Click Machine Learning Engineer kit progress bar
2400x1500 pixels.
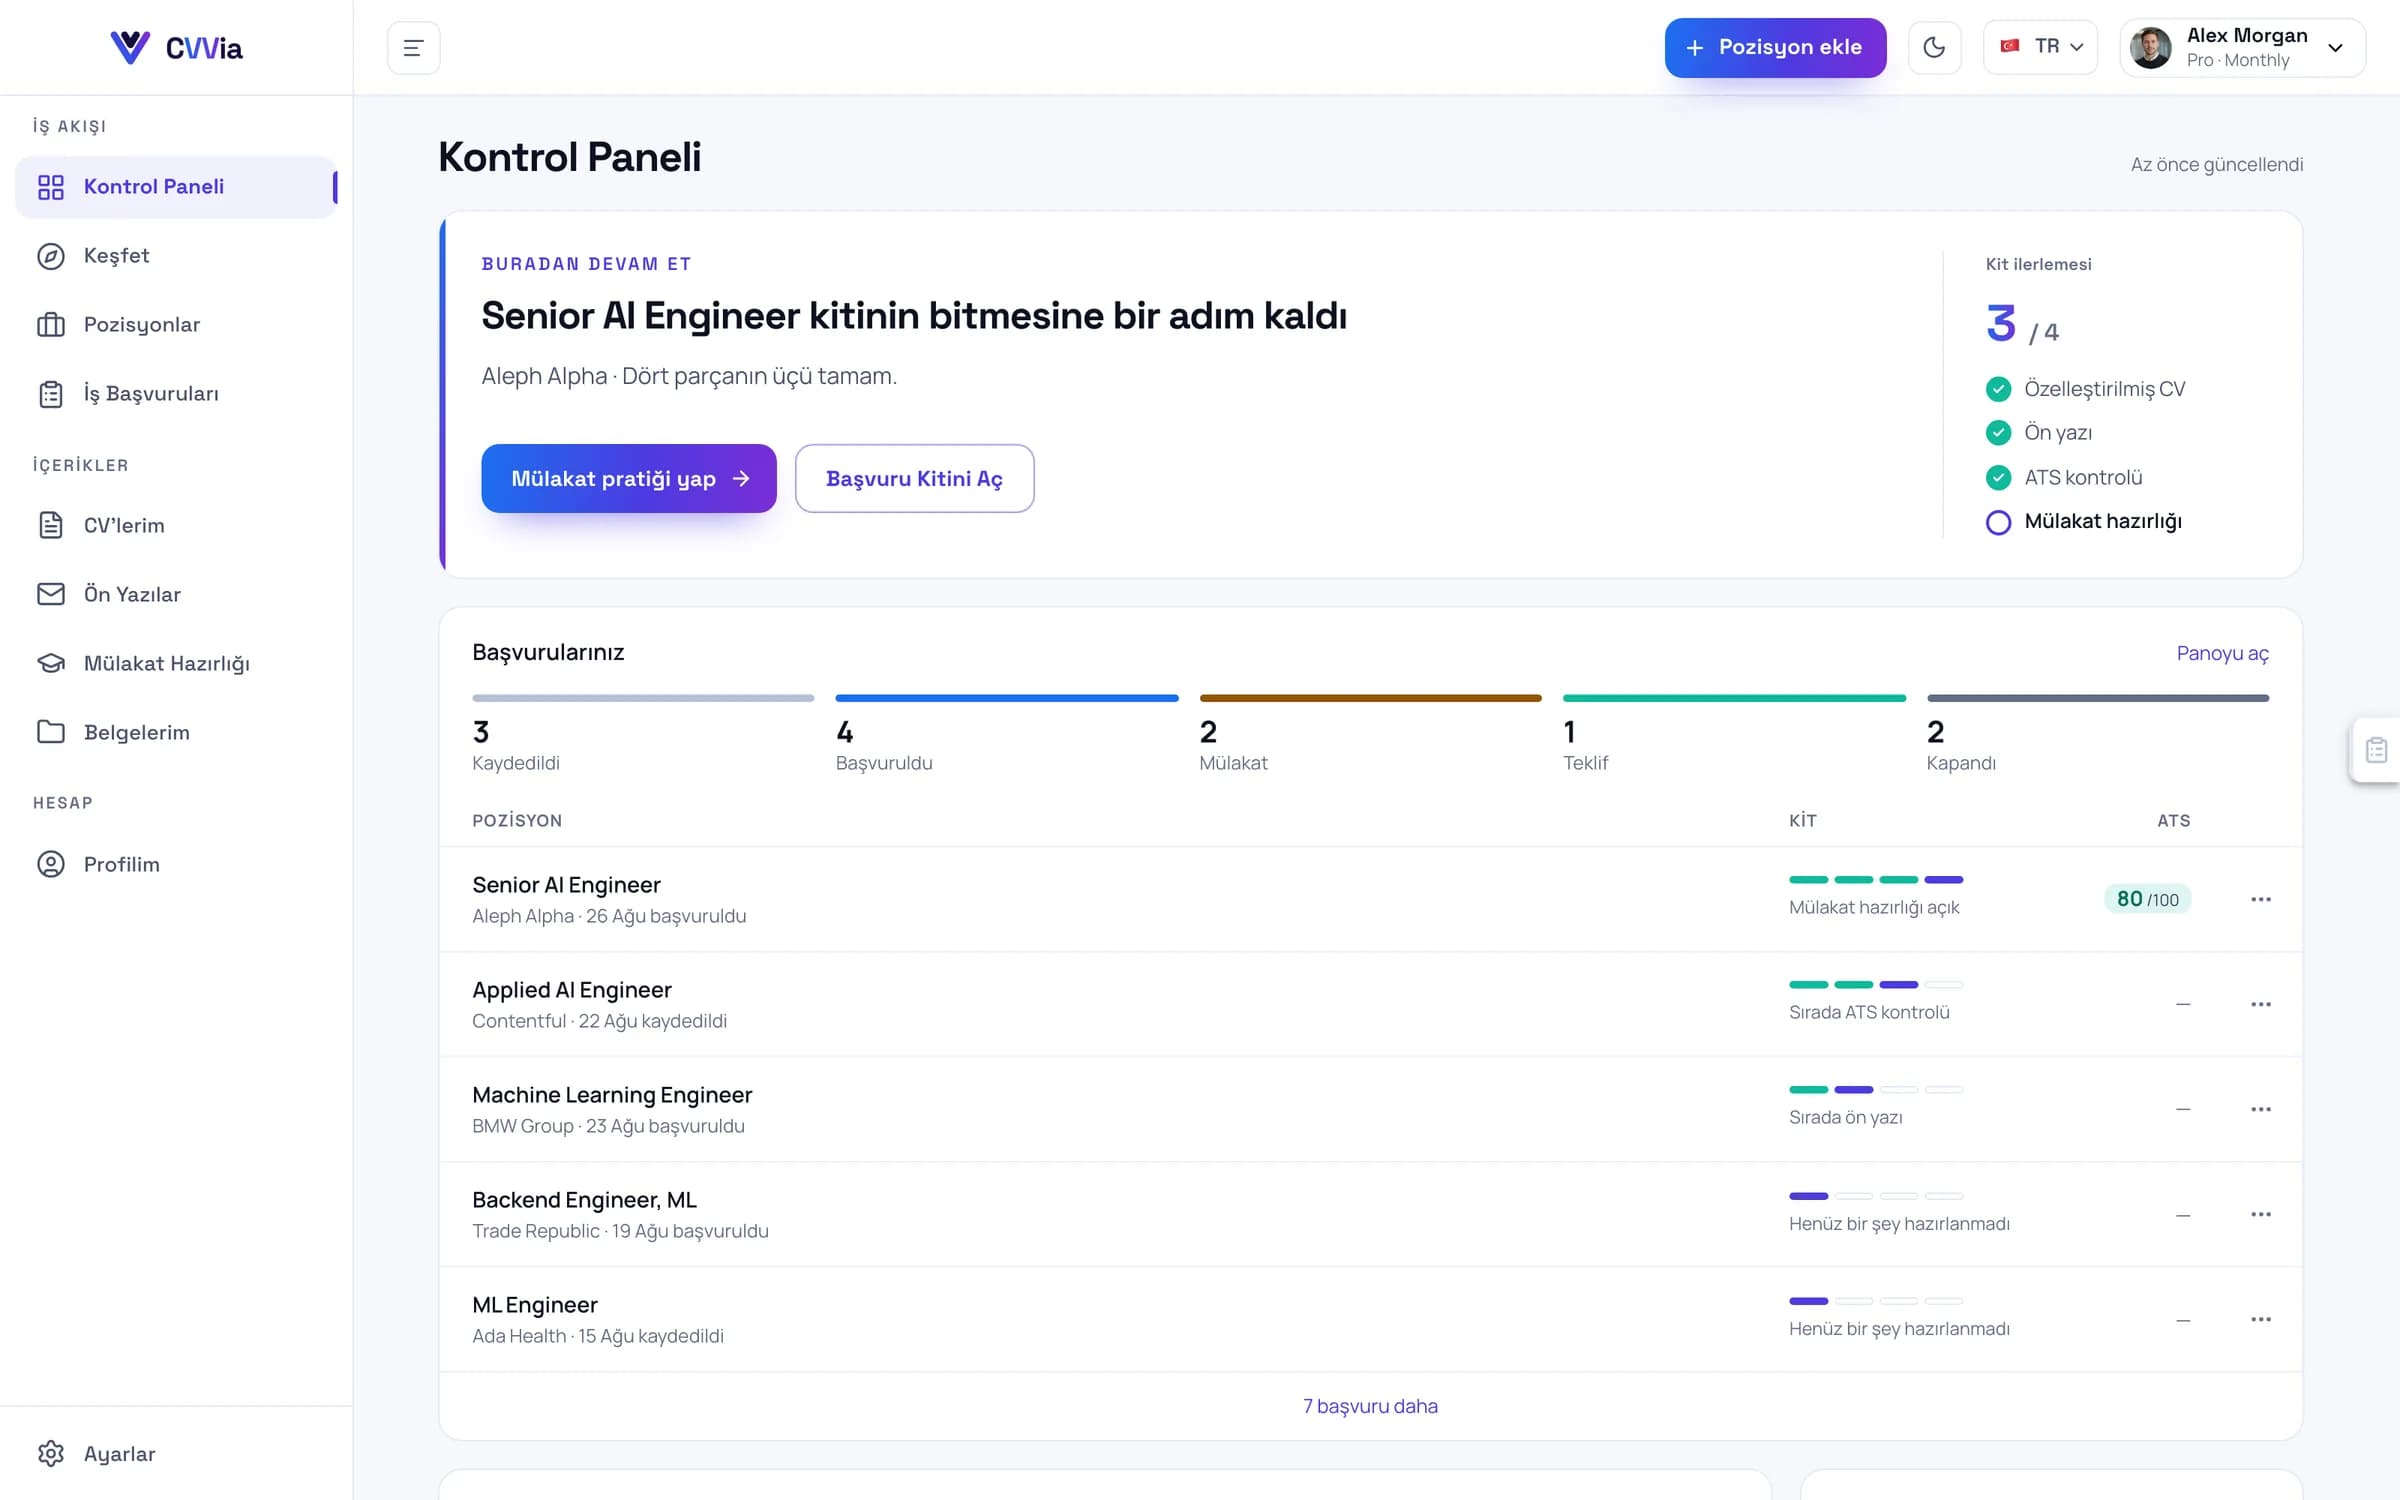pos(1876,1090)
